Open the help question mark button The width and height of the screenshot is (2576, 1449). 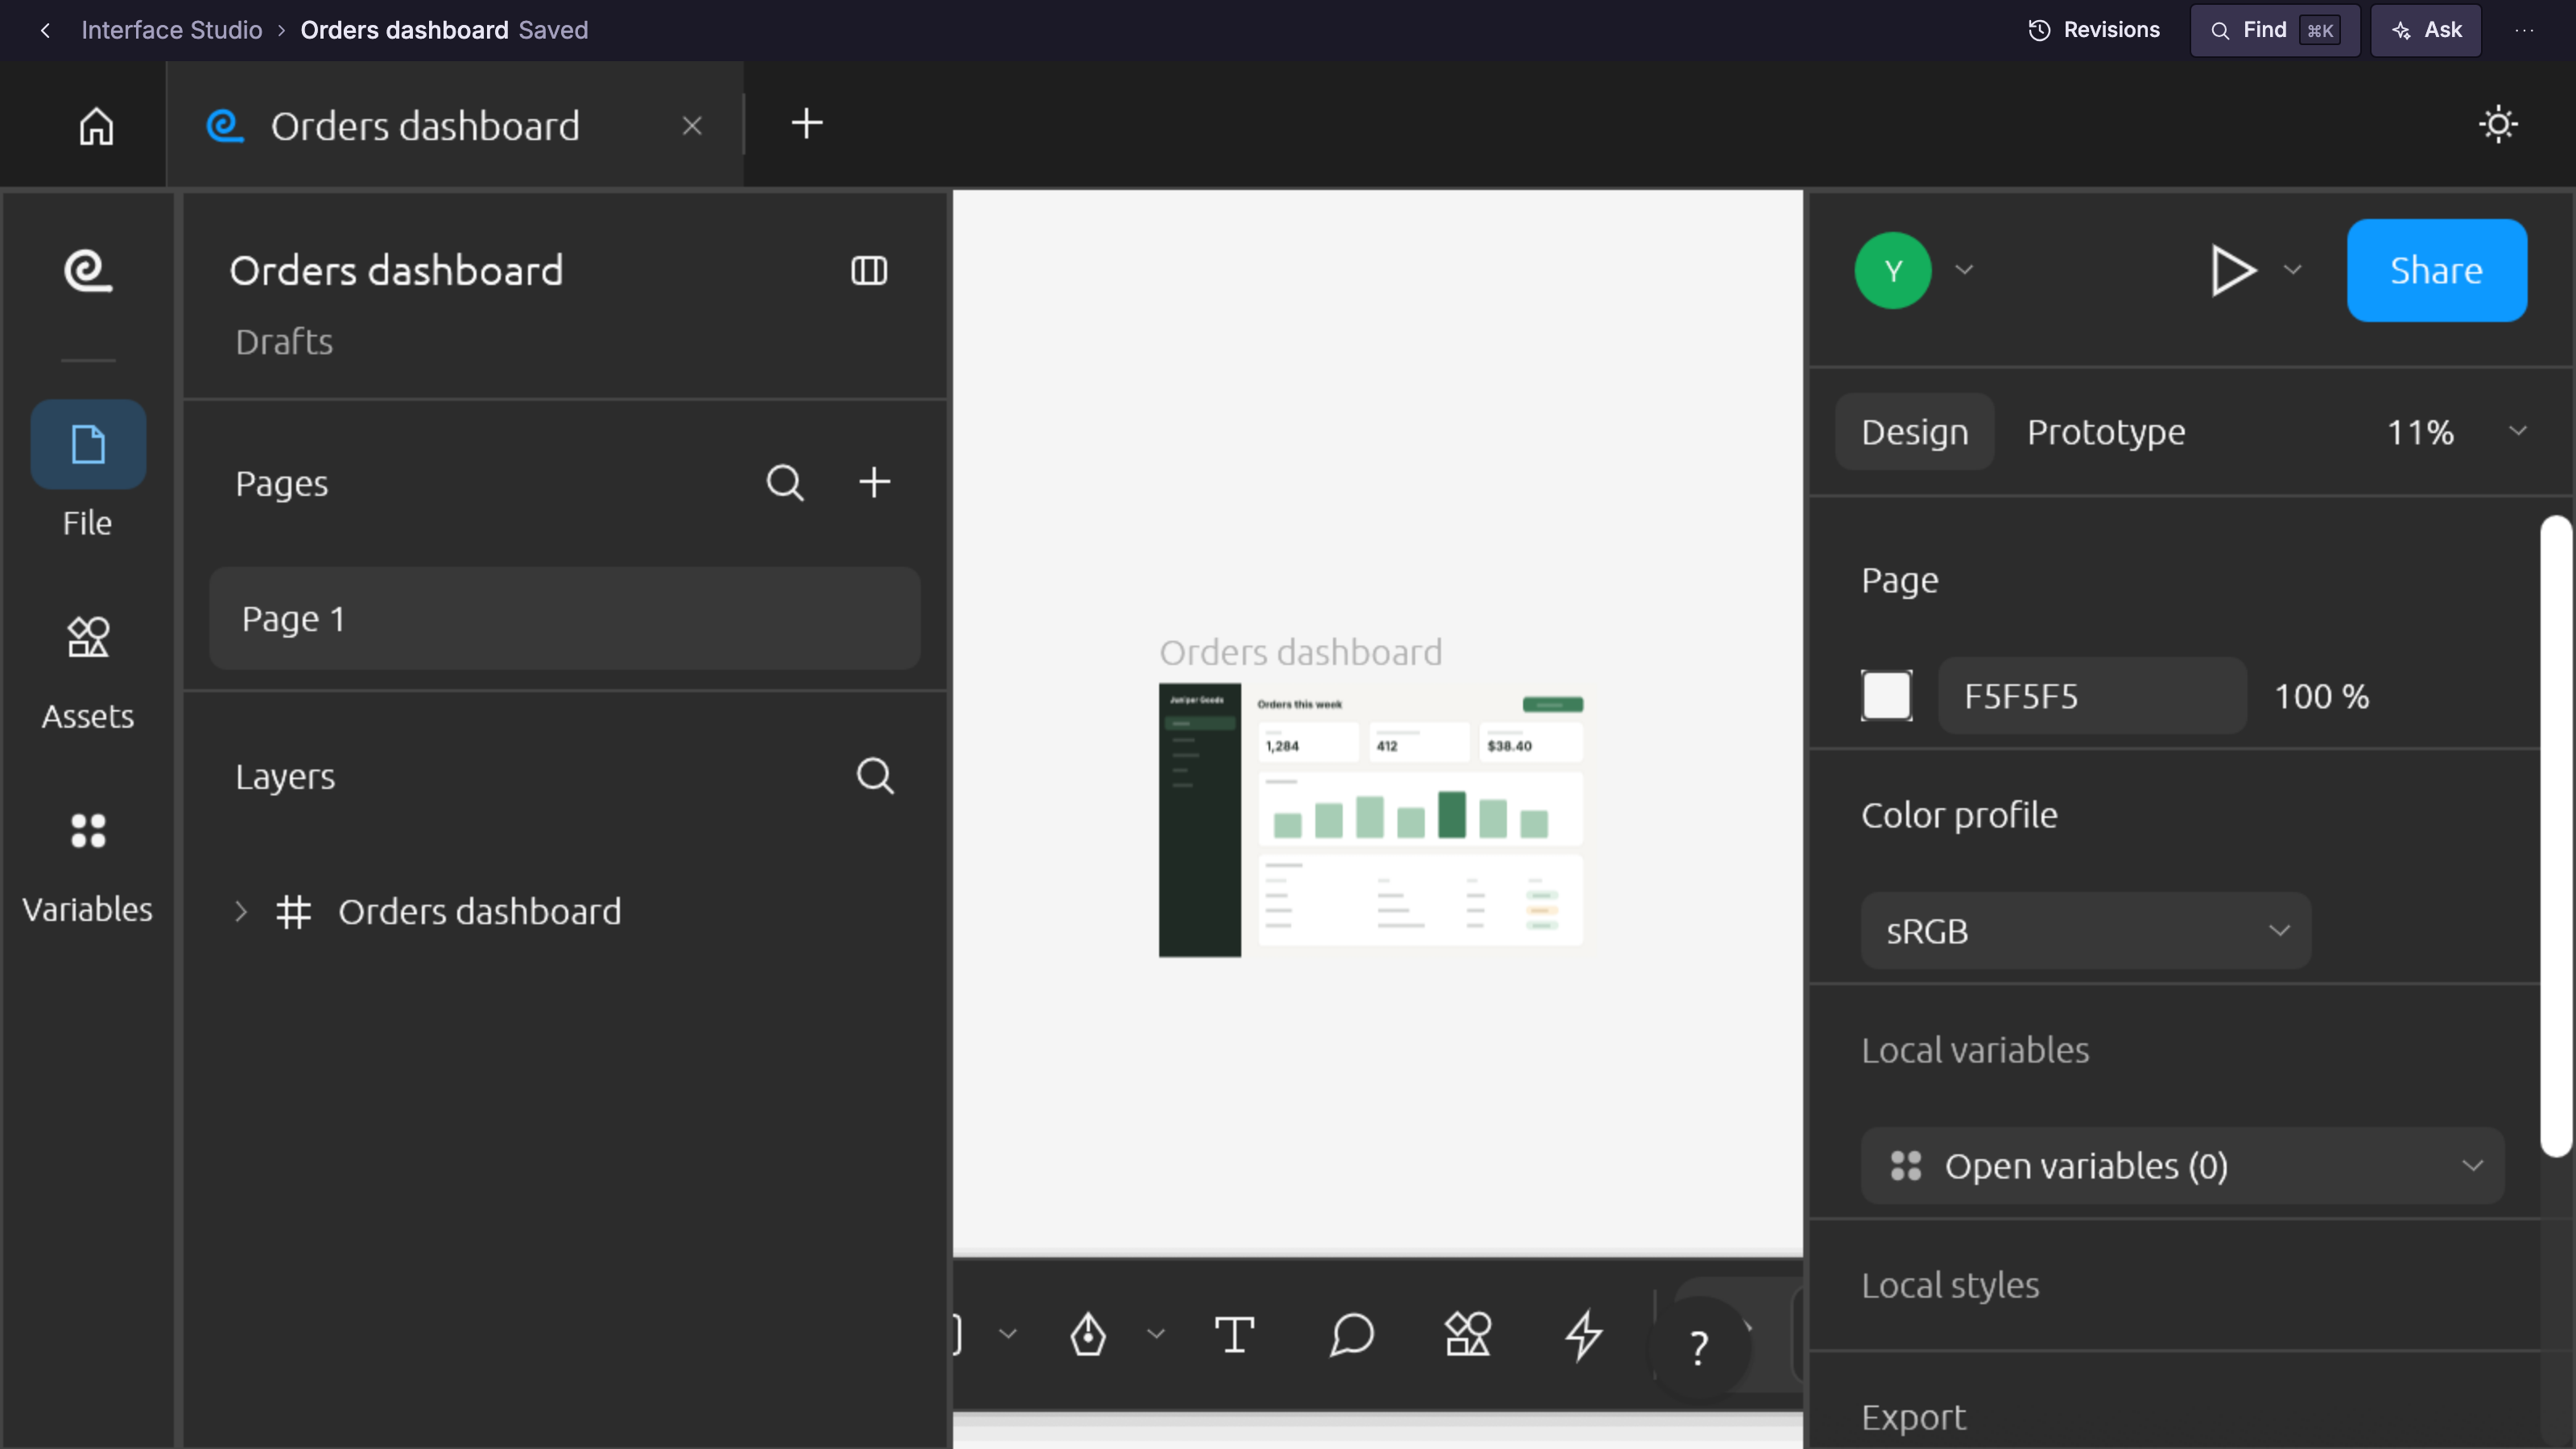1699,1347
